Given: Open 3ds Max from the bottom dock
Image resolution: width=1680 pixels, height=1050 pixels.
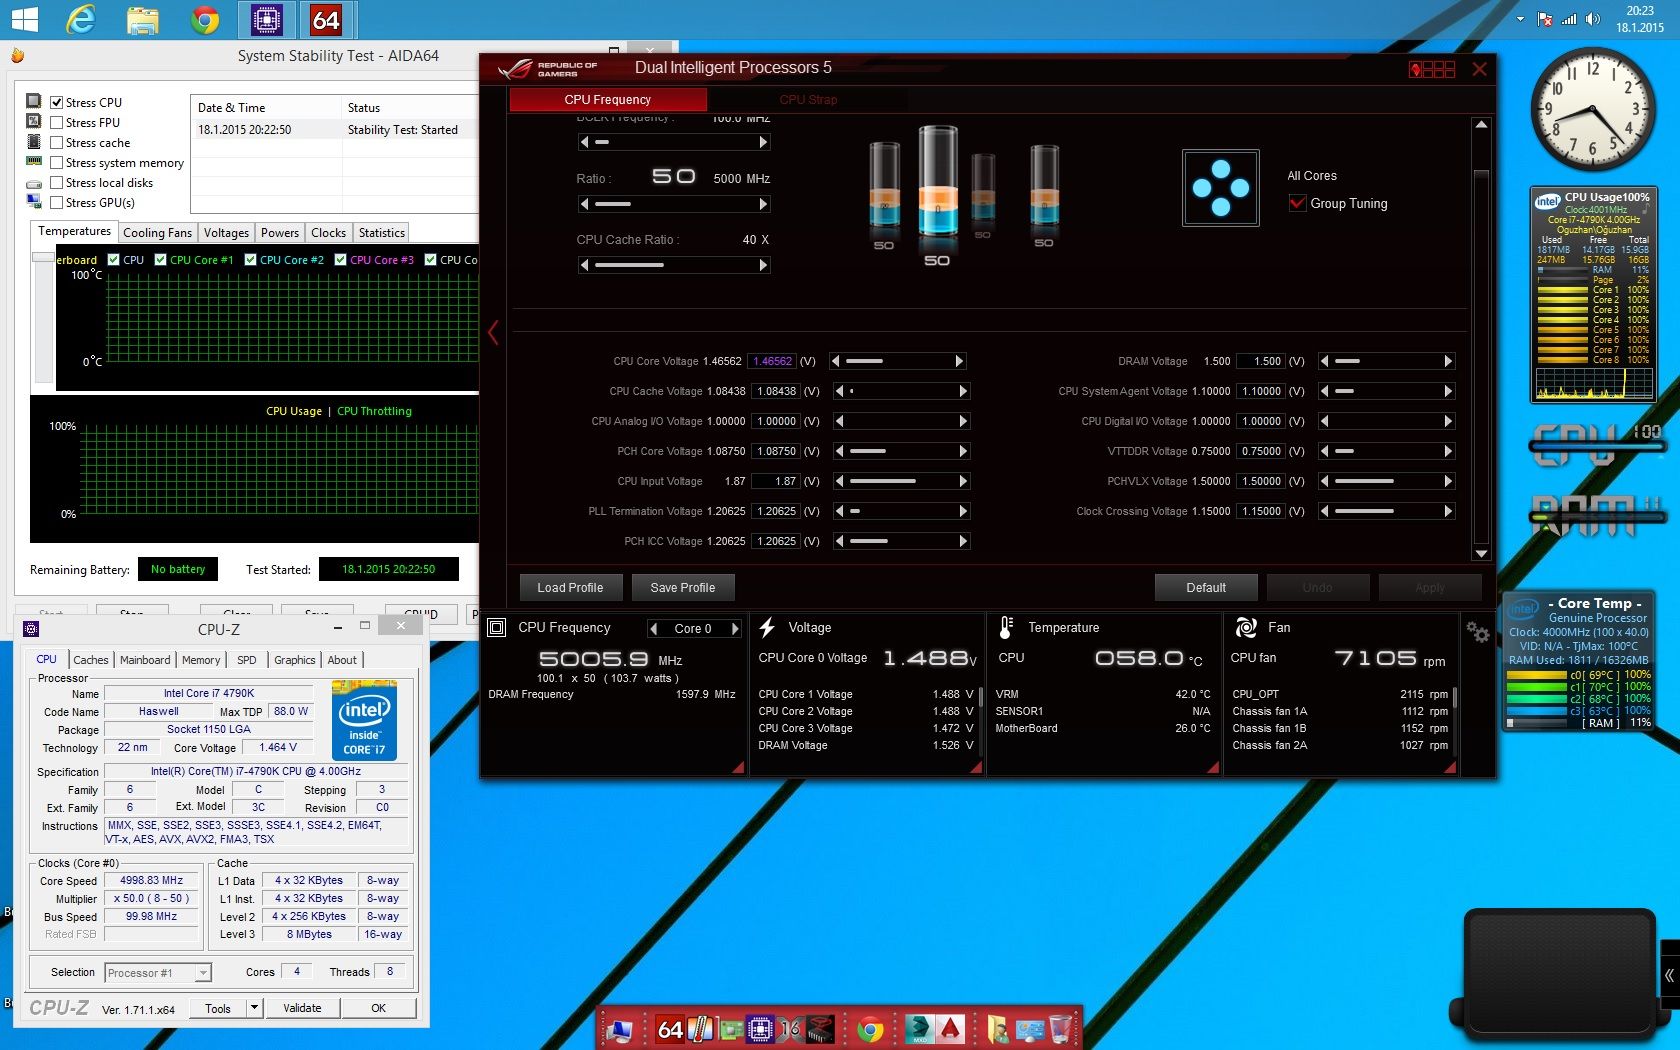Looking at the screenshot, I should (x=919, y=1029).
